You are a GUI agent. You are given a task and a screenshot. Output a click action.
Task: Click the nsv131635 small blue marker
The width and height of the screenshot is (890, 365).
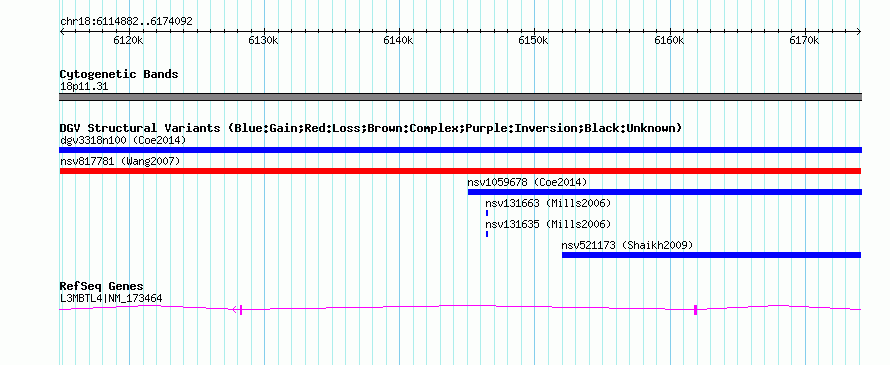487,234
